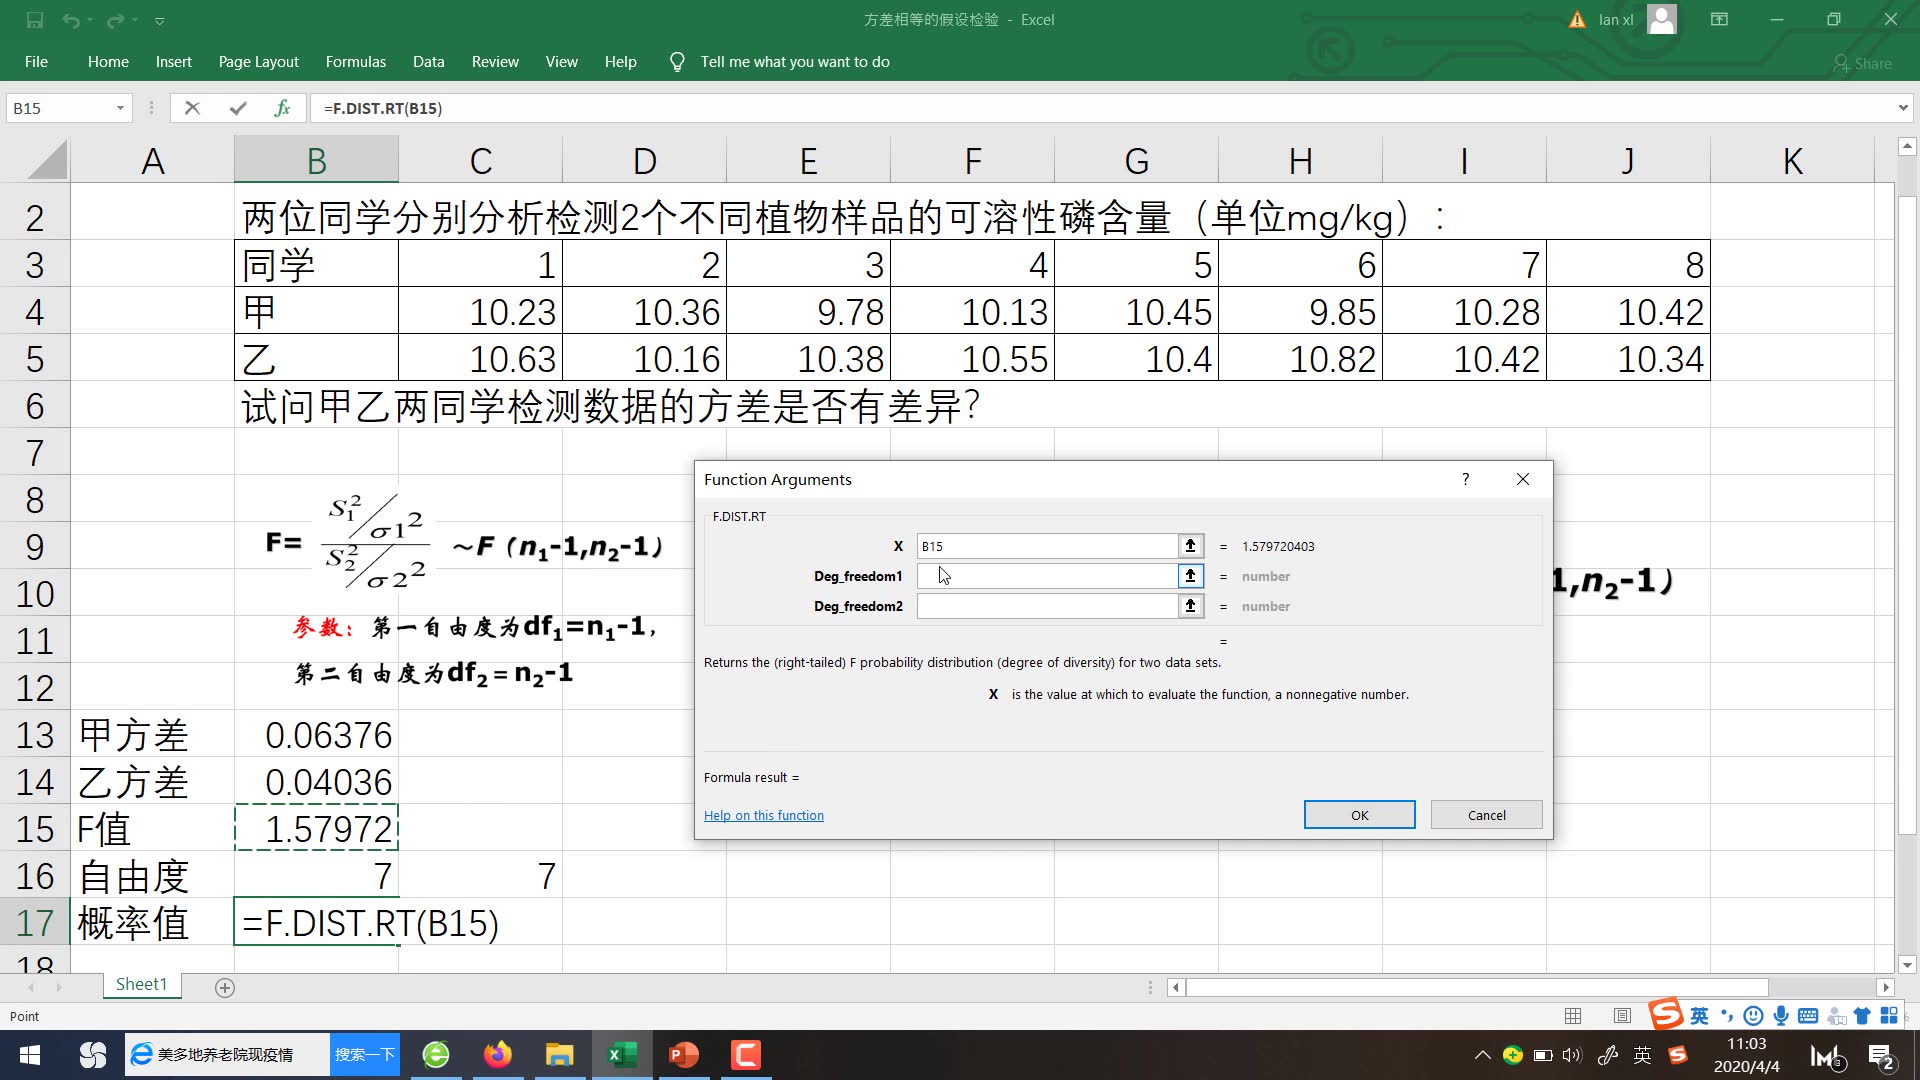The width and height of the screenshot is (1920, 1080).
Task: Switch to Page Layout view in status bar
Action: point(1621,1015)
